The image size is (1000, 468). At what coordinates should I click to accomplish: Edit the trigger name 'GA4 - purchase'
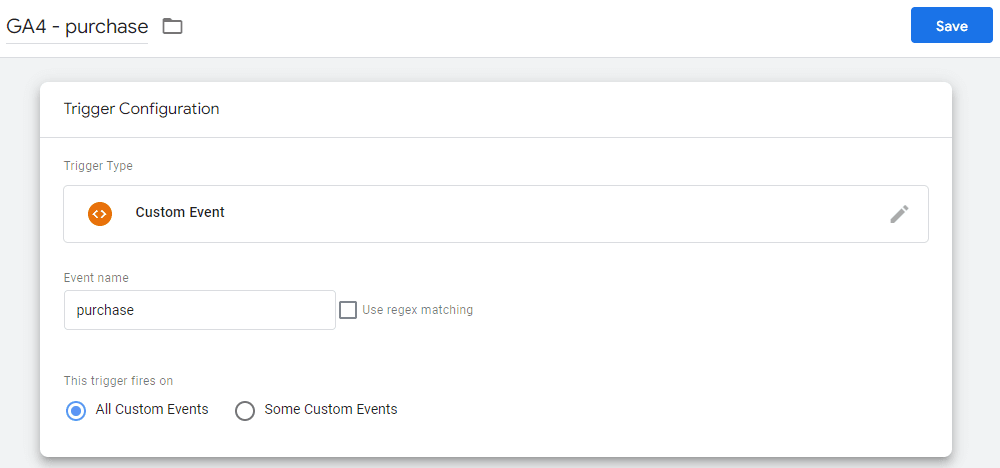(x=77, y=27)
